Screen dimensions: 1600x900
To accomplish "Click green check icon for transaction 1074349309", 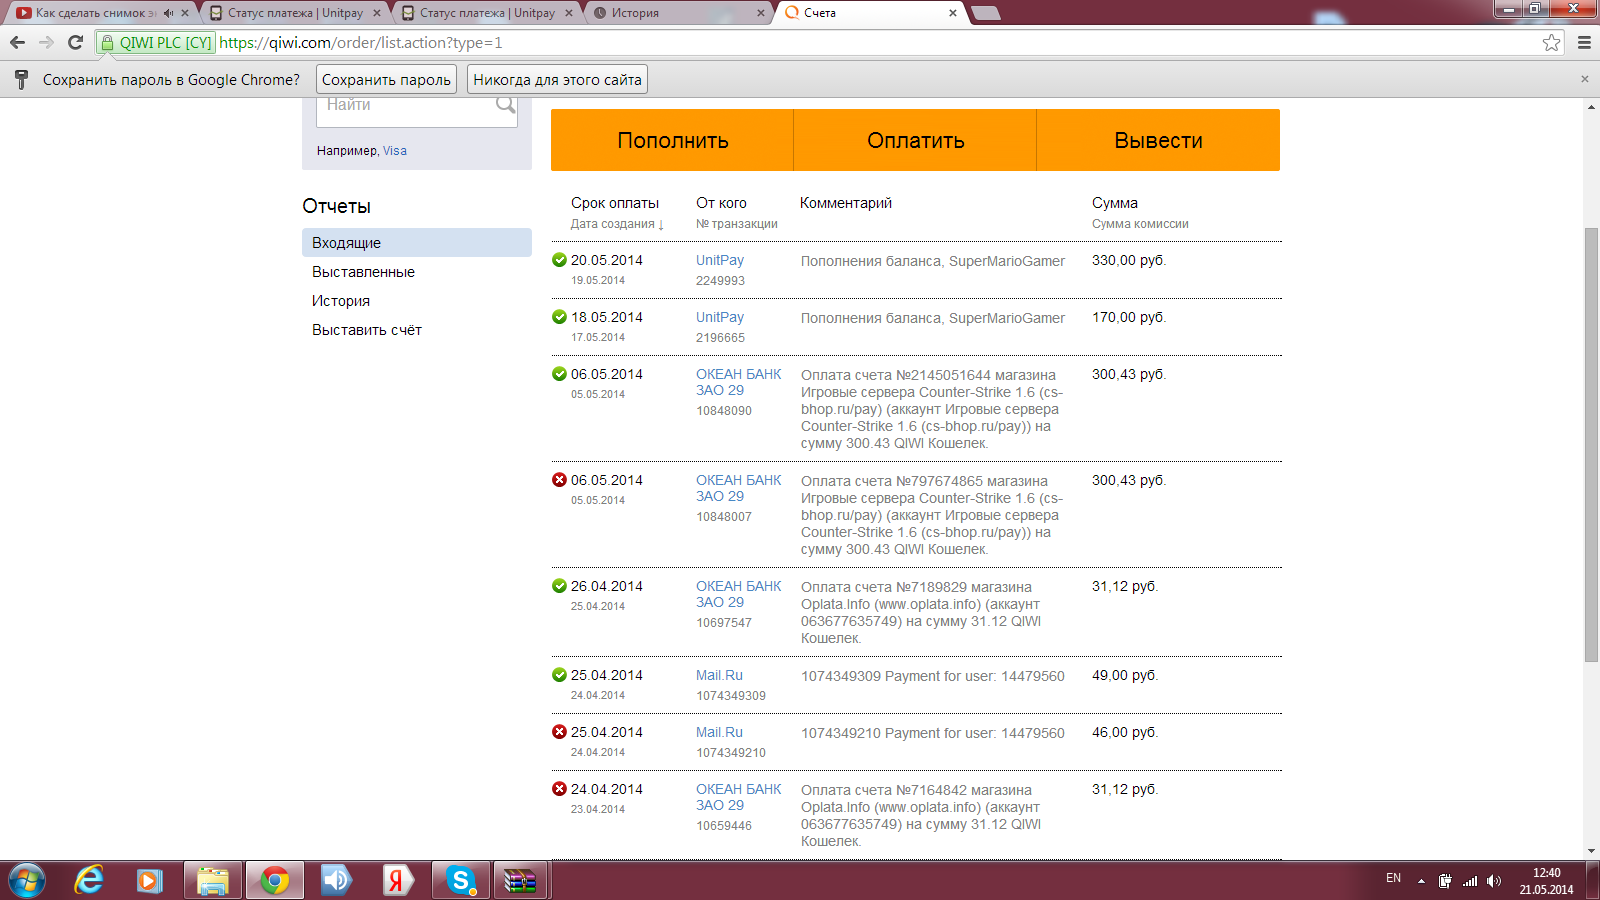I will [x=559, y=675].
